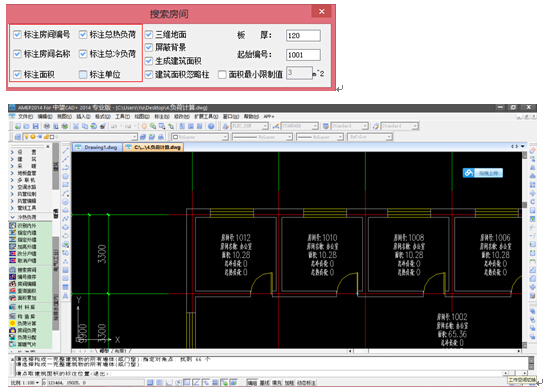The height and width of the screenshot is (392, 544).
Task: Open the 文件 File menu
Action: (25, 117)
